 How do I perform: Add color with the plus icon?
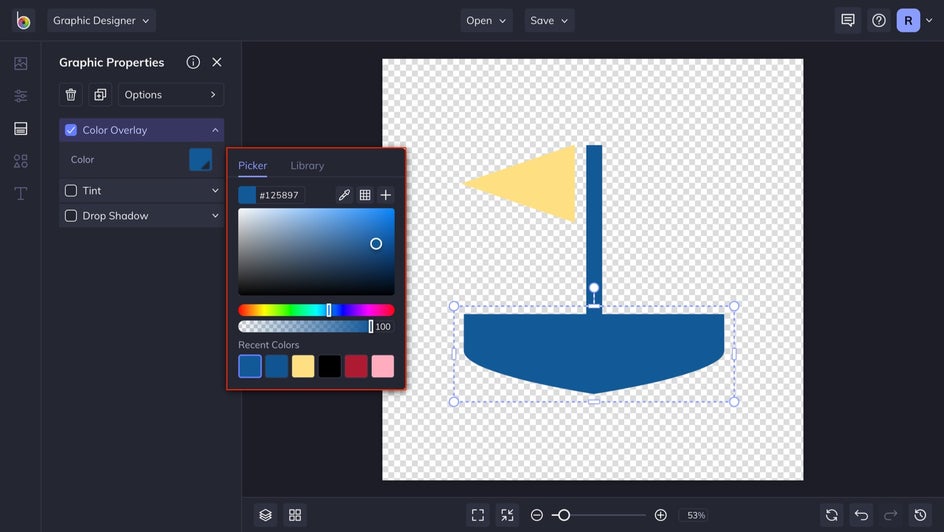click(x=386, y=195)
